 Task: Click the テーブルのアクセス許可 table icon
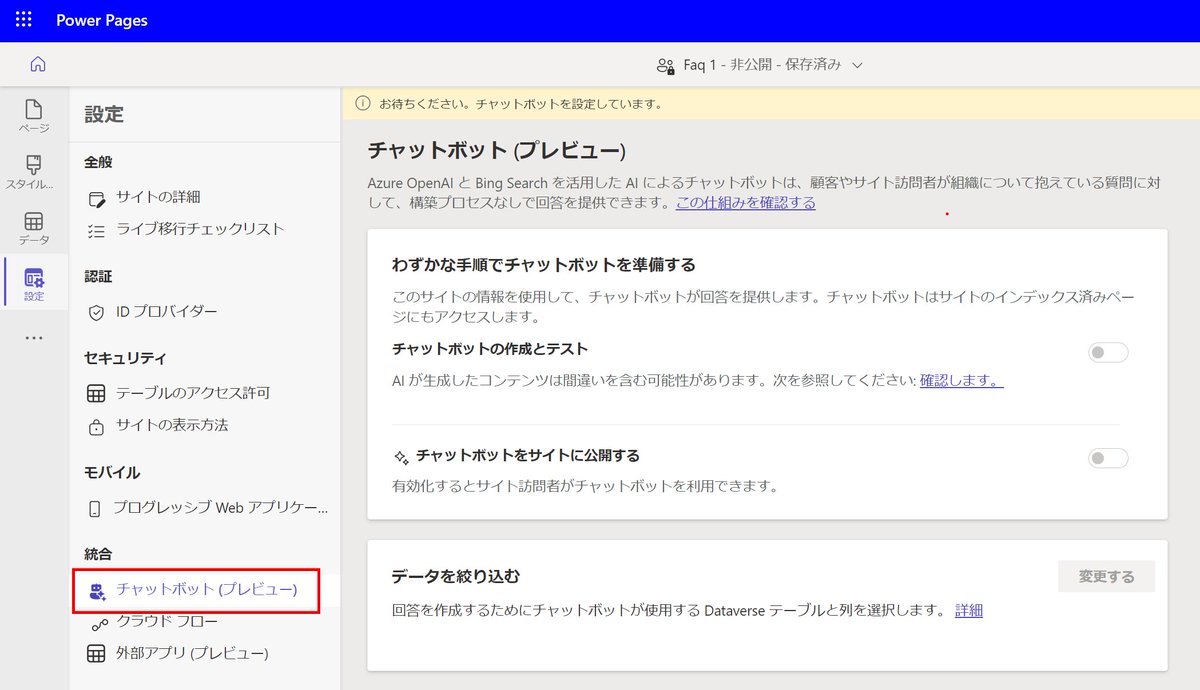click(x=96, y=393)
